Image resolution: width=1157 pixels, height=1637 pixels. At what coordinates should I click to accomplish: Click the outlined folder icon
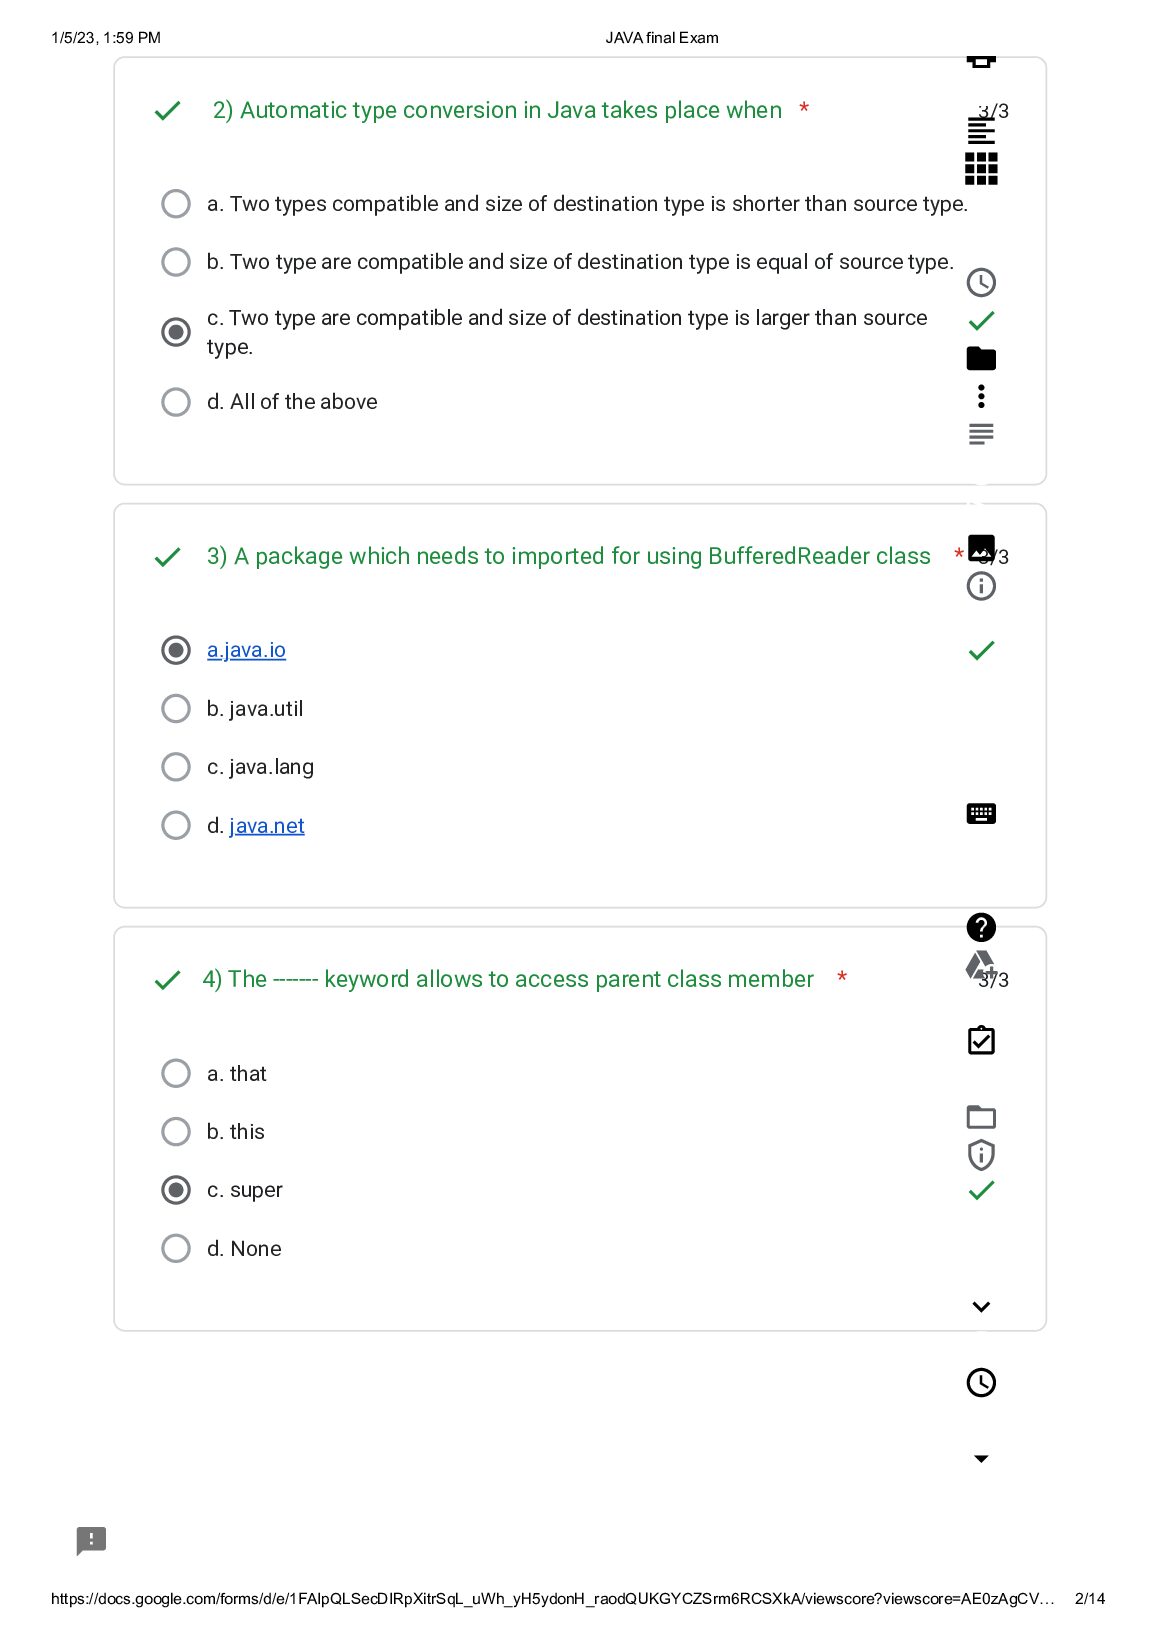981,1117
